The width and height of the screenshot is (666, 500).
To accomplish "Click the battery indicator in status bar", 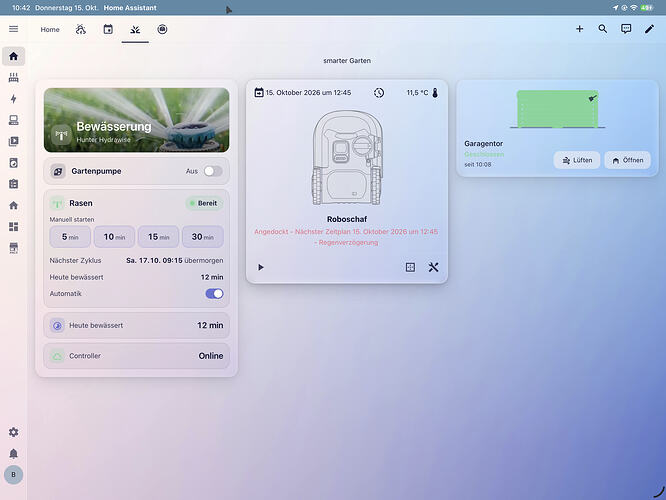I will click(x=647, y=8).
